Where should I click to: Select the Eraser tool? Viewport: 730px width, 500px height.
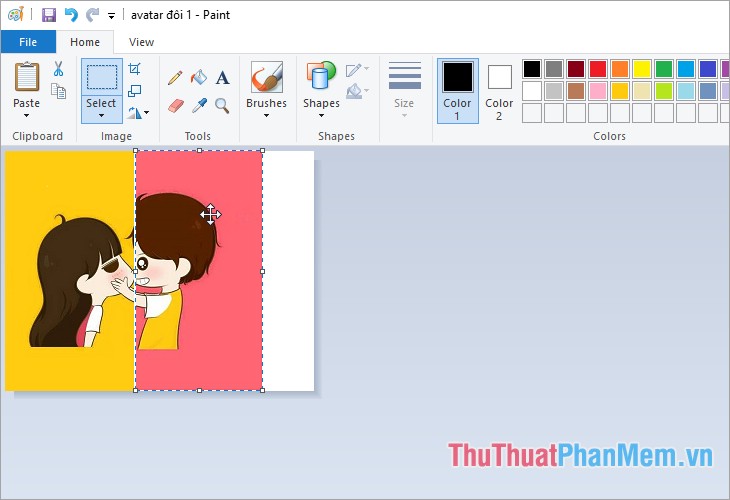[x=176, y=106]
